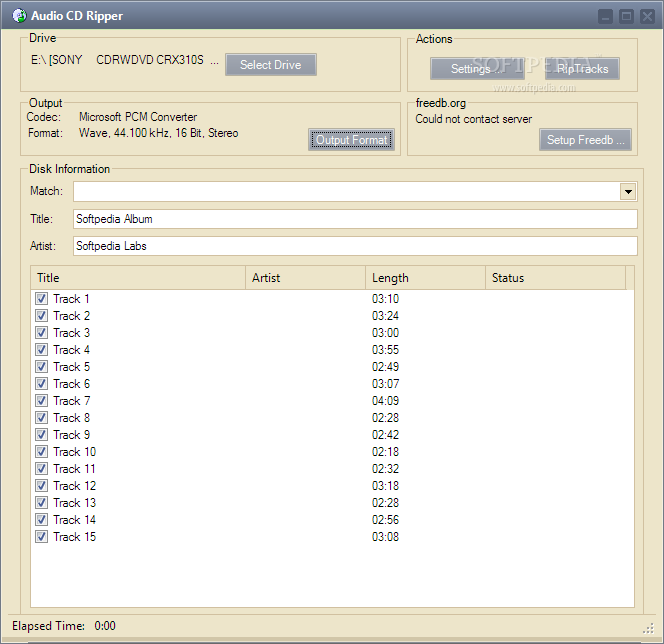Click the Wave 44.100 kHz format text
This screenshot has width=664, height=644.
(158, 133)
